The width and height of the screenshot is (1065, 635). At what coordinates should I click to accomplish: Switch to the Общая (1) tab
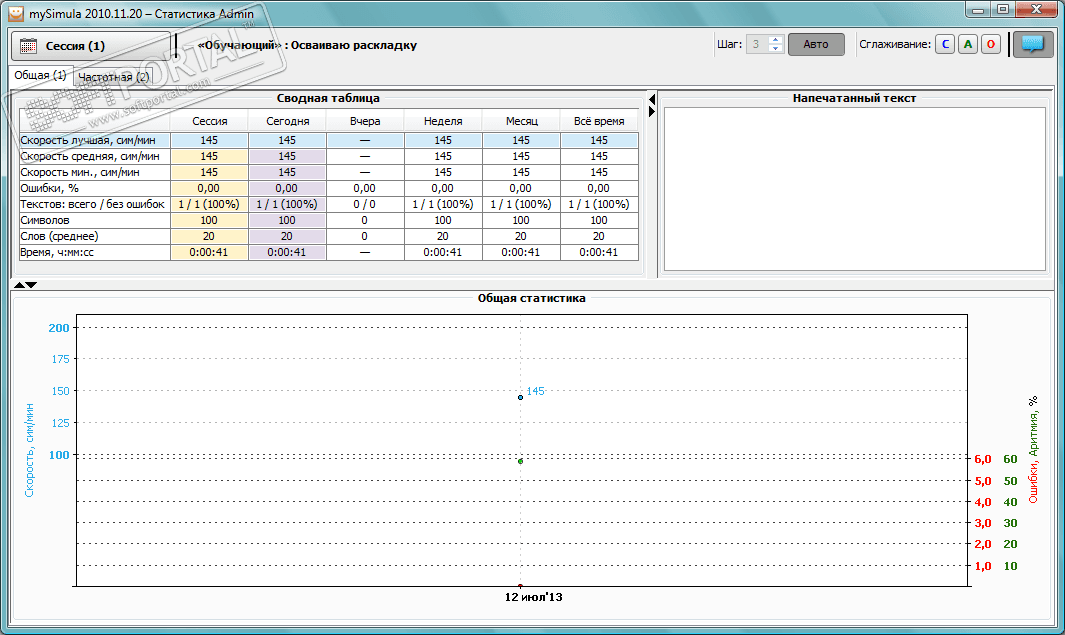click(40, 75)
